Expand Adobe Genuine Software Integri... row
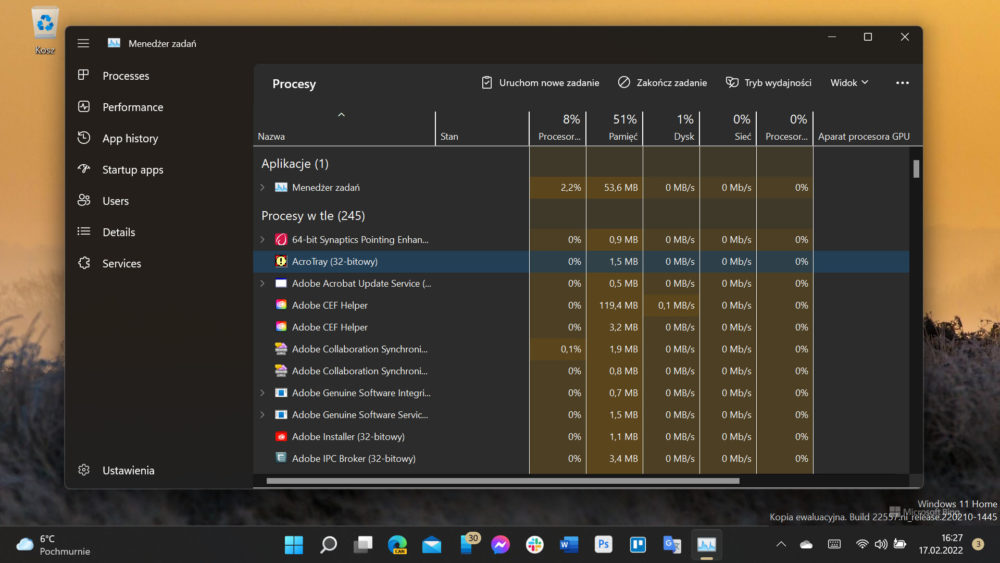Image resolution: width=1000 pixels, height=563 pixels. [262, 393]
